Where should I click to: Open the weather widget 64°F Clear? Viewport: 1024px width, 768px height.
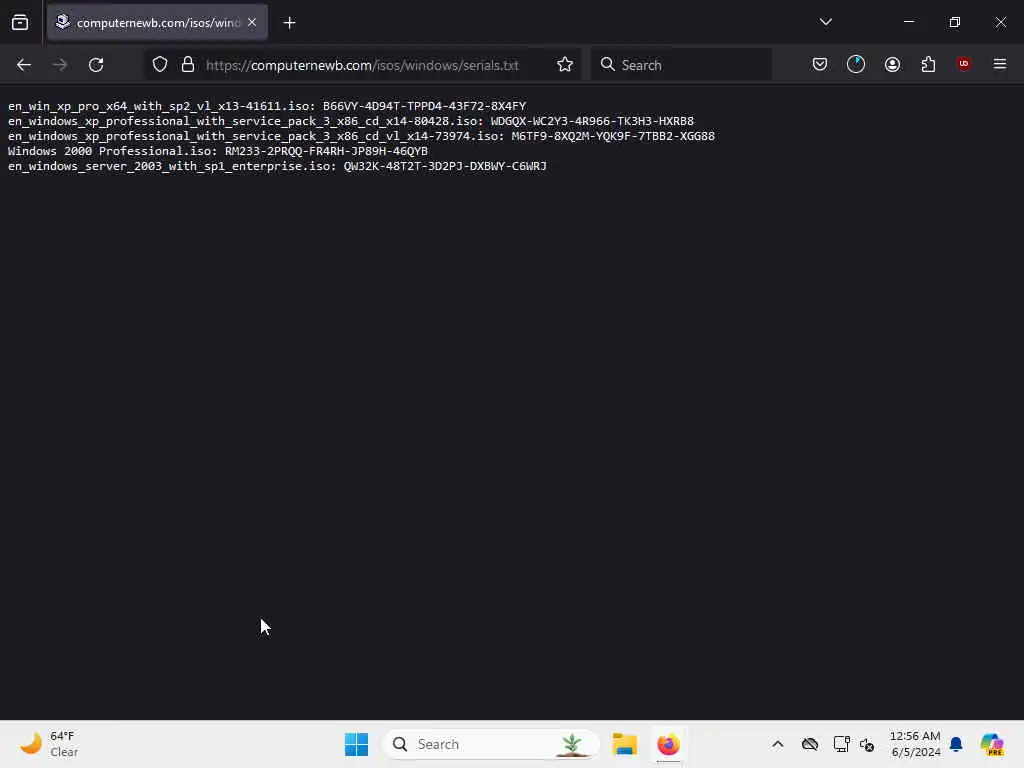tap(50, 744)
